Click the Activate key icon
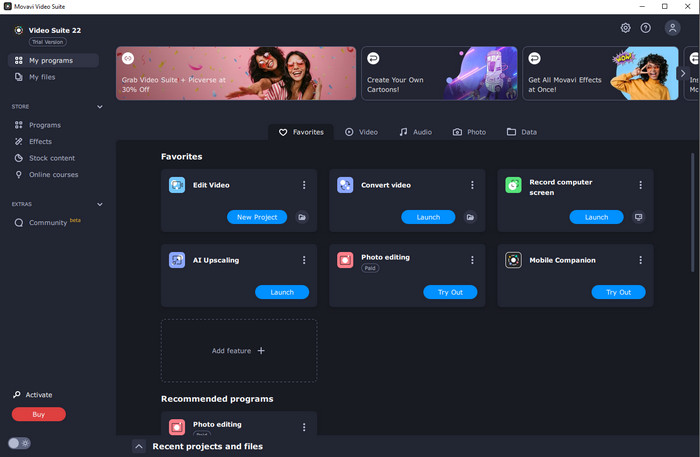 pyautogui.click(x=17, y=395)
